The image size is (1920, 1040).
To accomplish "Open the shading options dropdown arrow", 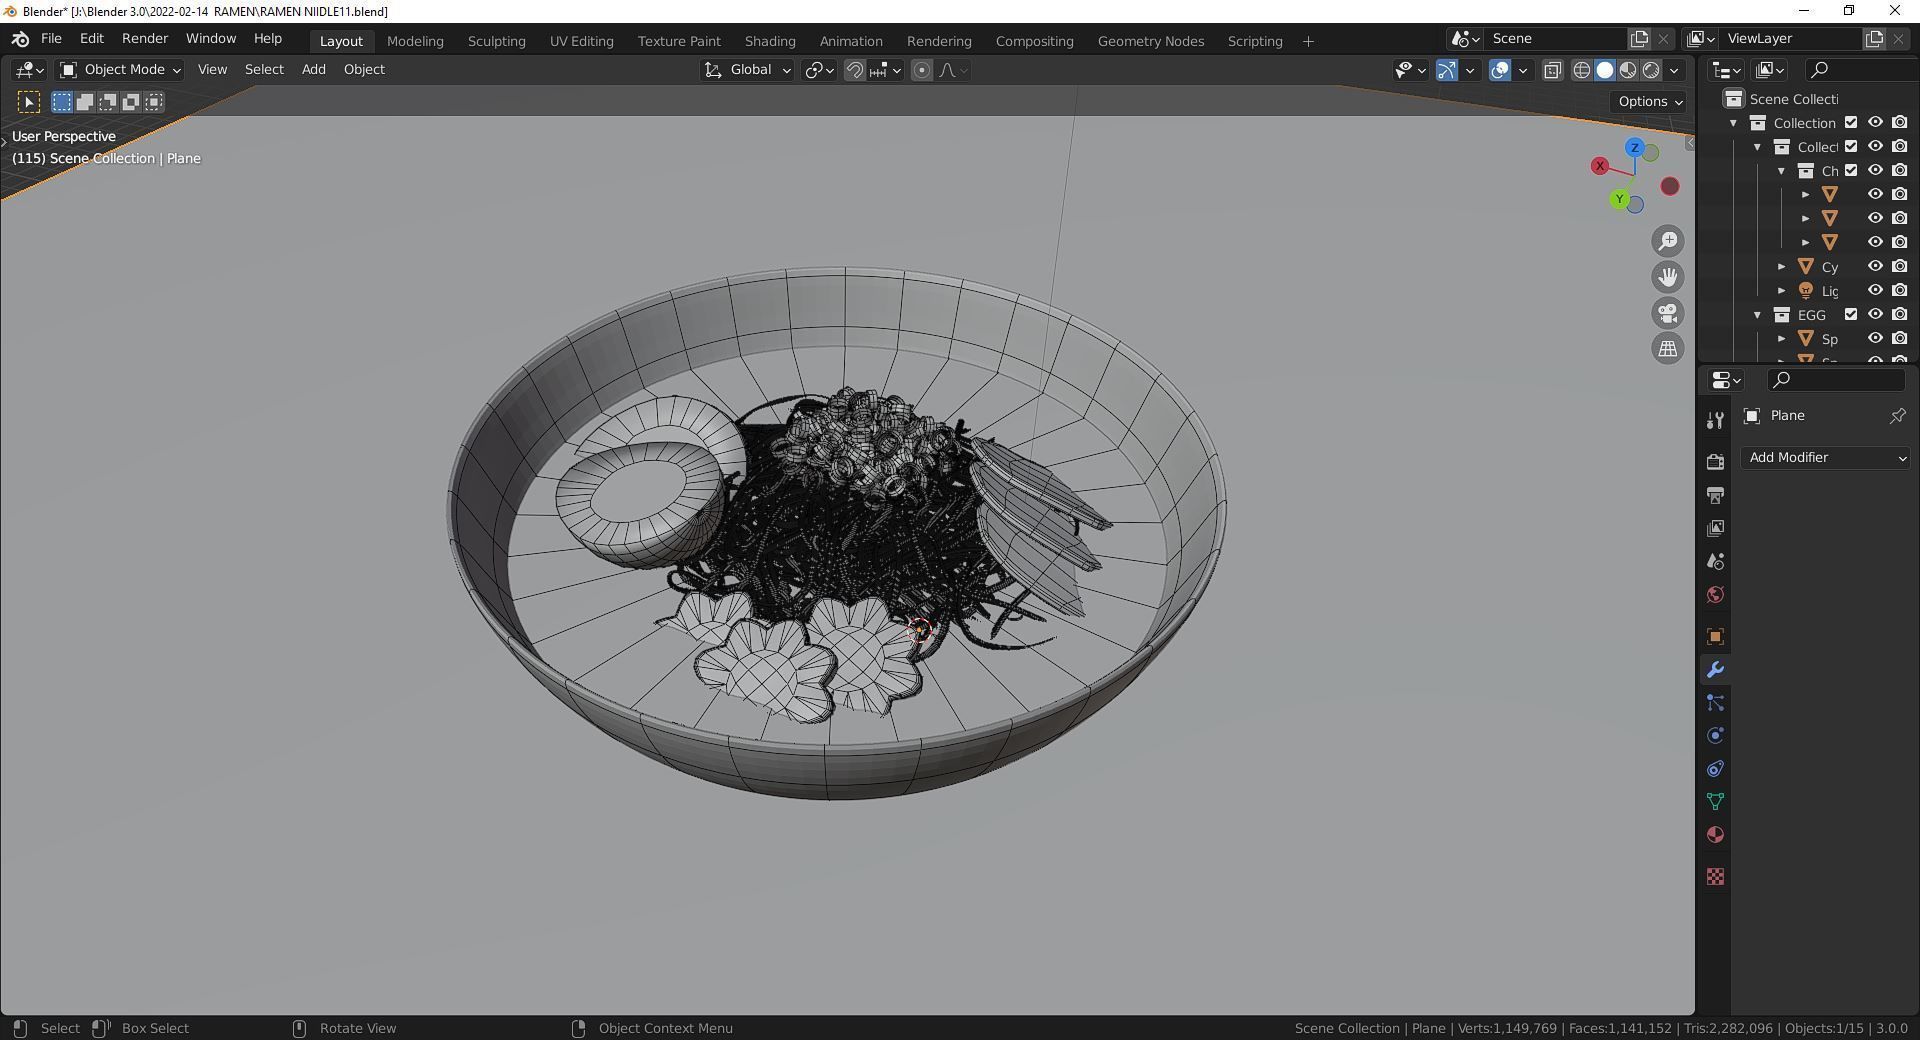I will tap(1674, 70).
